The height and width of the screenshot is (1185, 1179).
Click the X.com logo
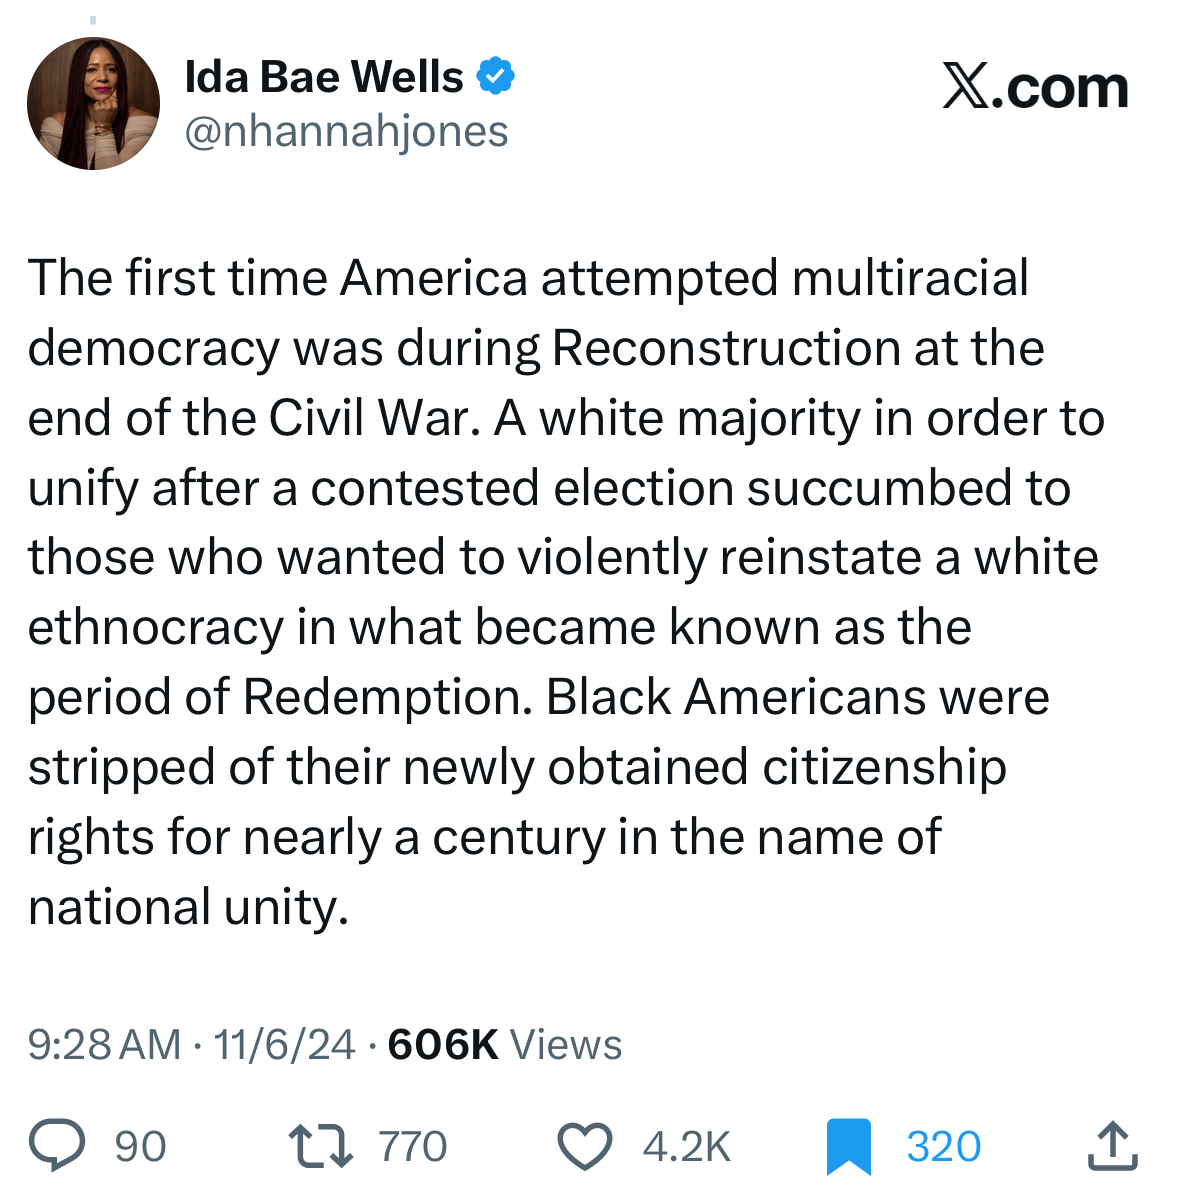[1035, 88]
